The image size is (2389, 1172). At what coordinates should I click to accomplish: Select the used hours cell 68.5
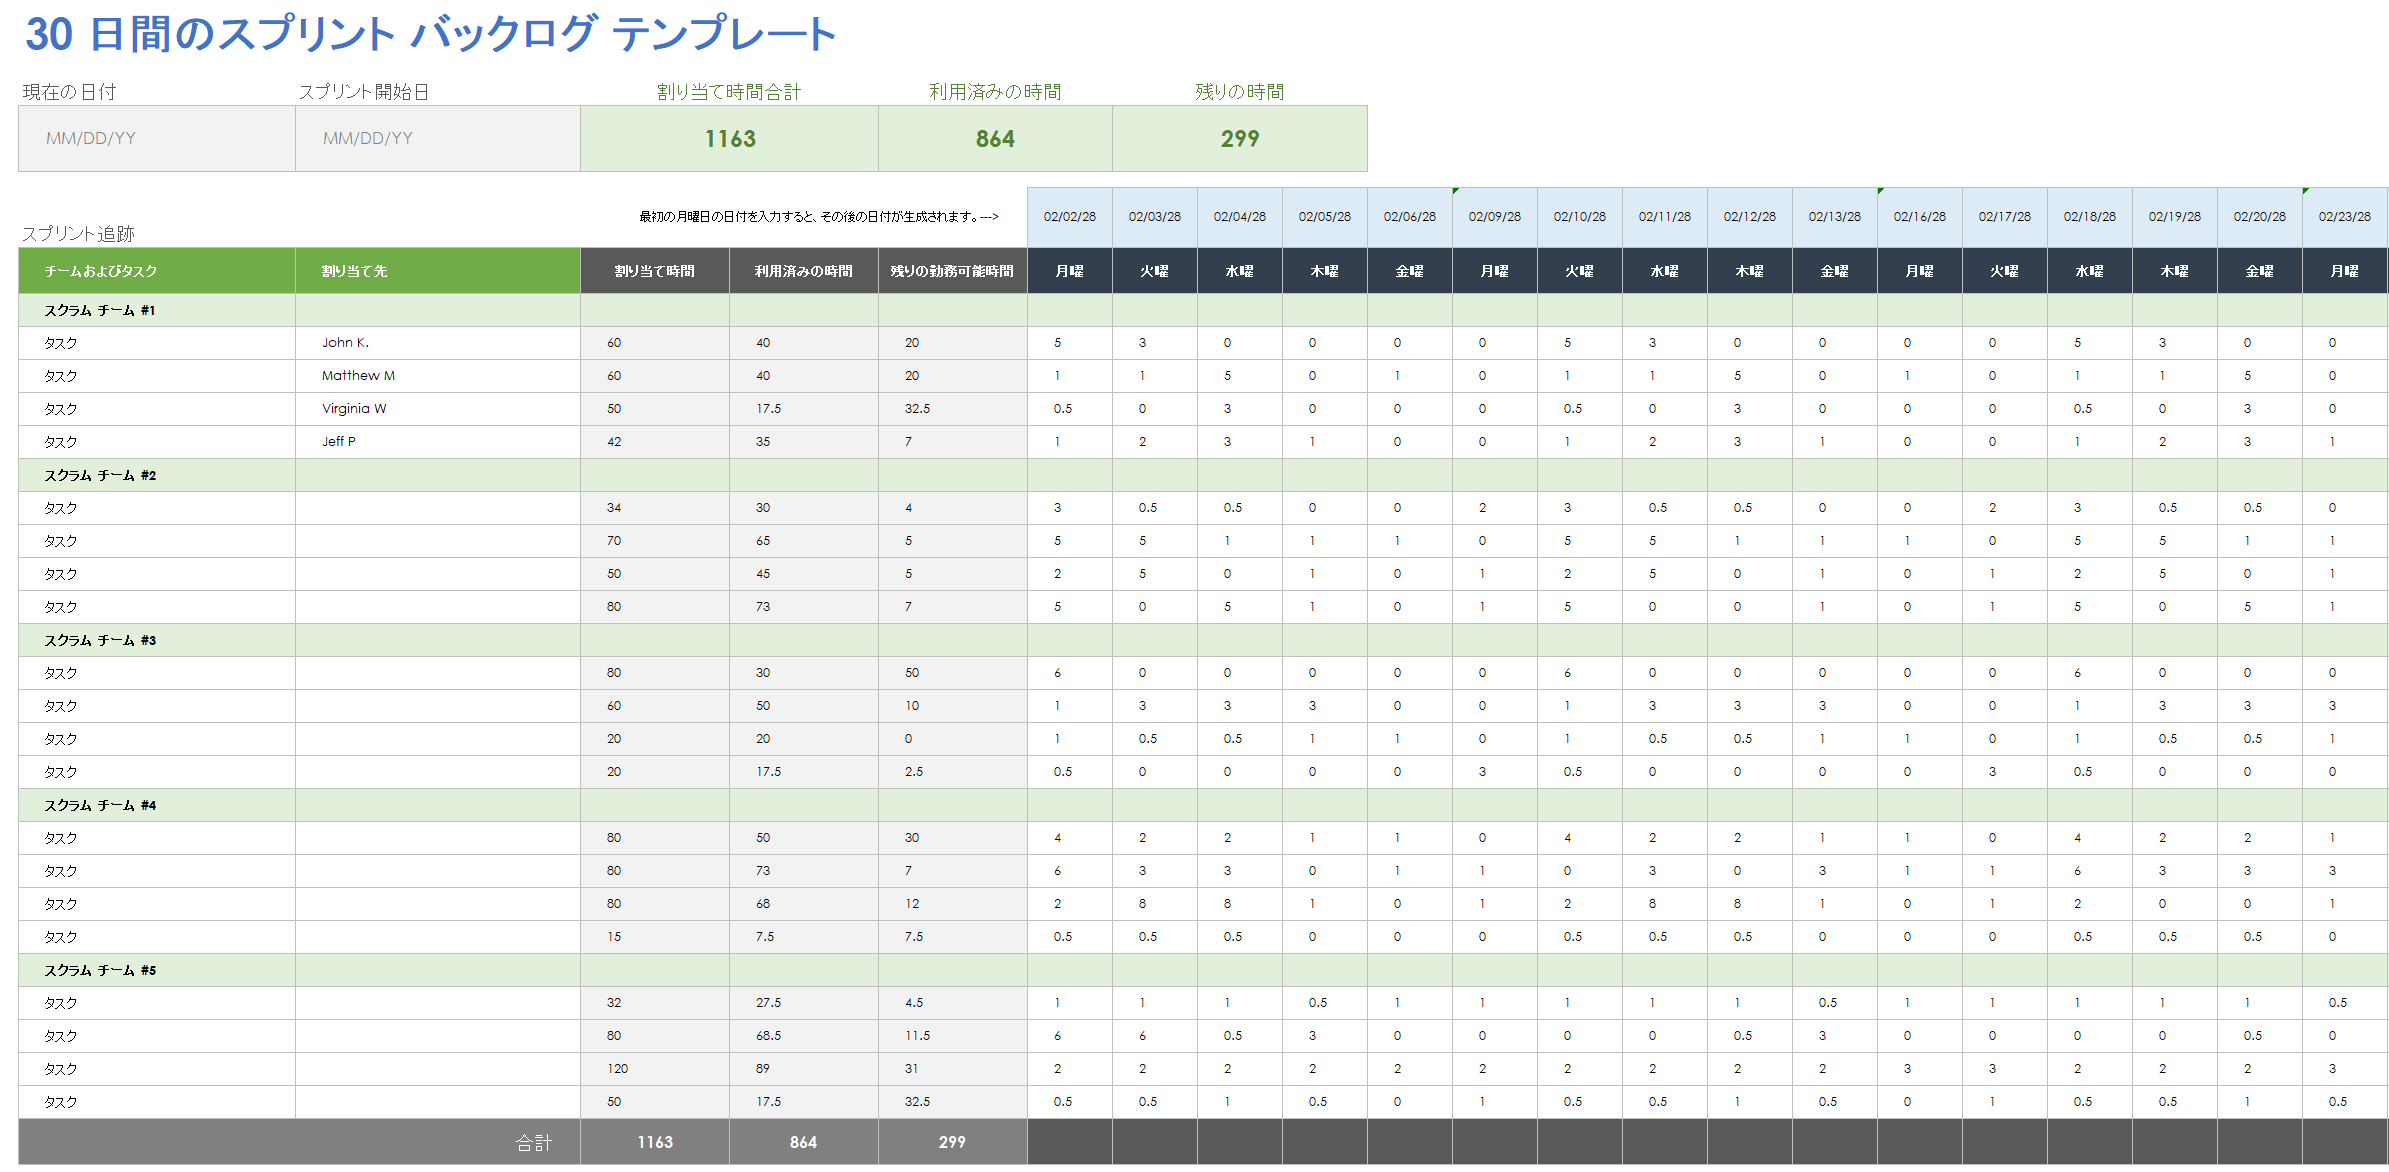point(804,1036)
